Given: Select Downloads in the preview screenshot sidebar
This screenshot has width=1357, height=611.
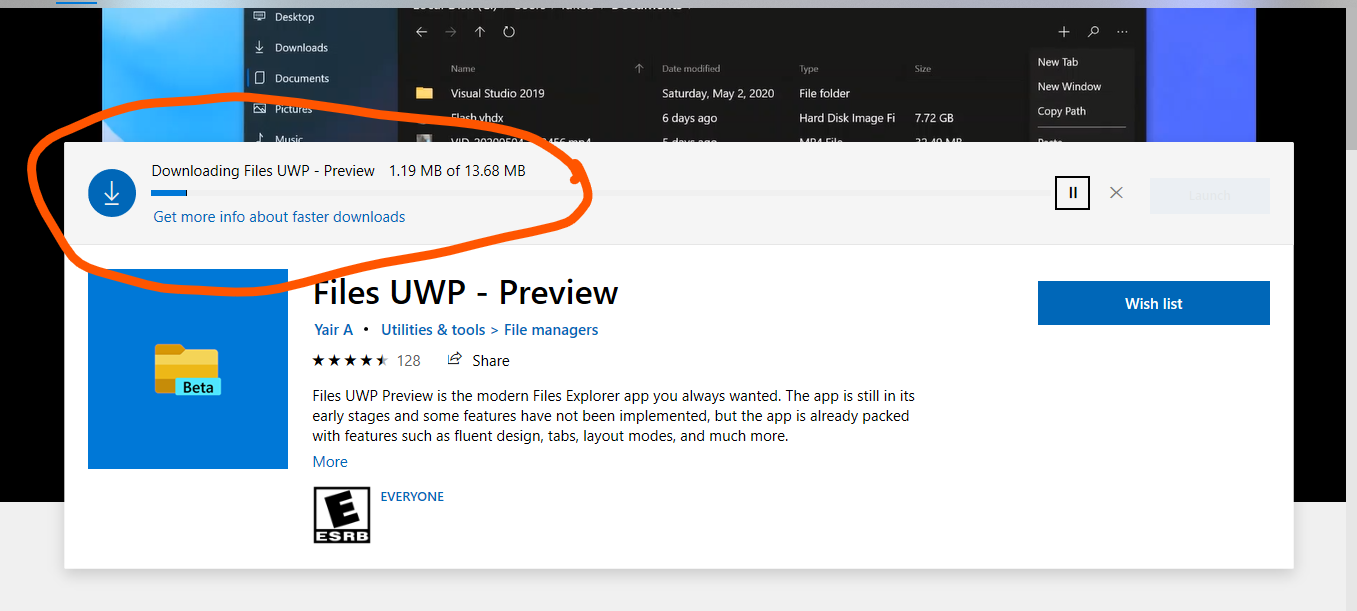Looking at the screenshot, I should click(291, 47).
